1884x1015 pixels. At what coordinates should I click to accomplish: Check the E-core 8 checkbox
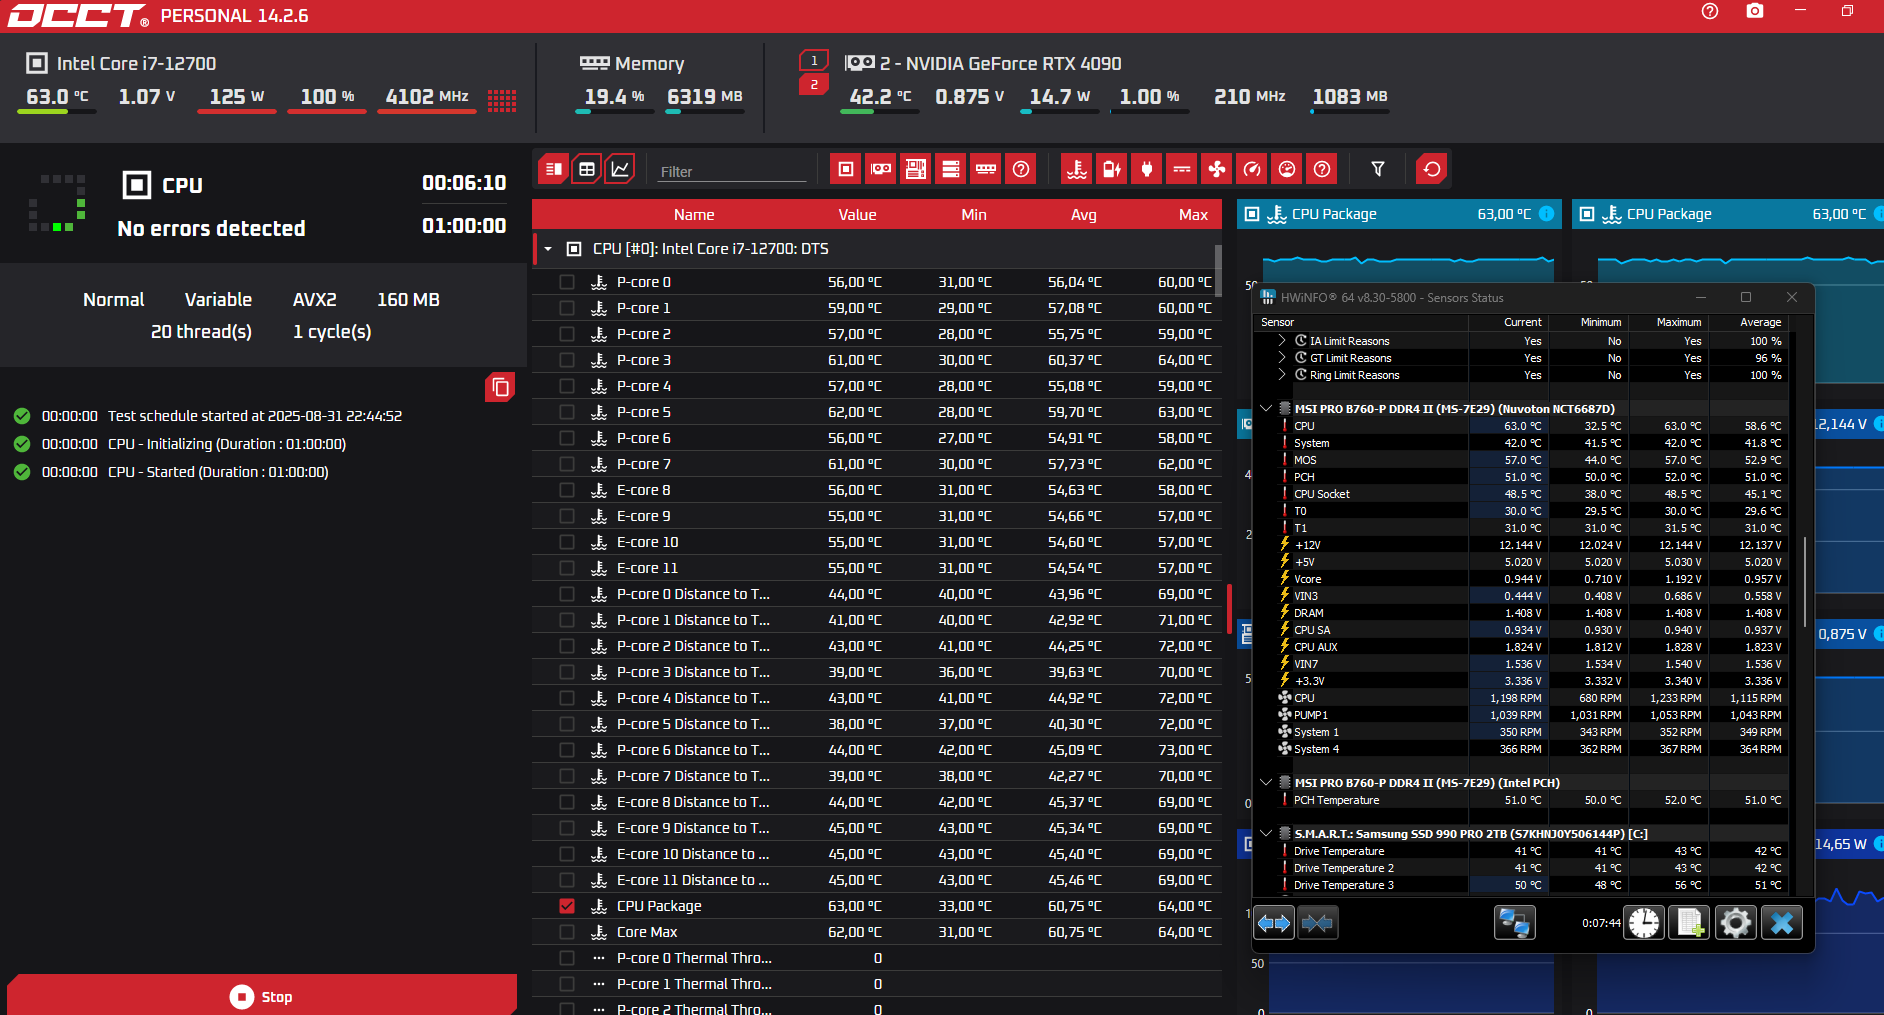[567, 490]
